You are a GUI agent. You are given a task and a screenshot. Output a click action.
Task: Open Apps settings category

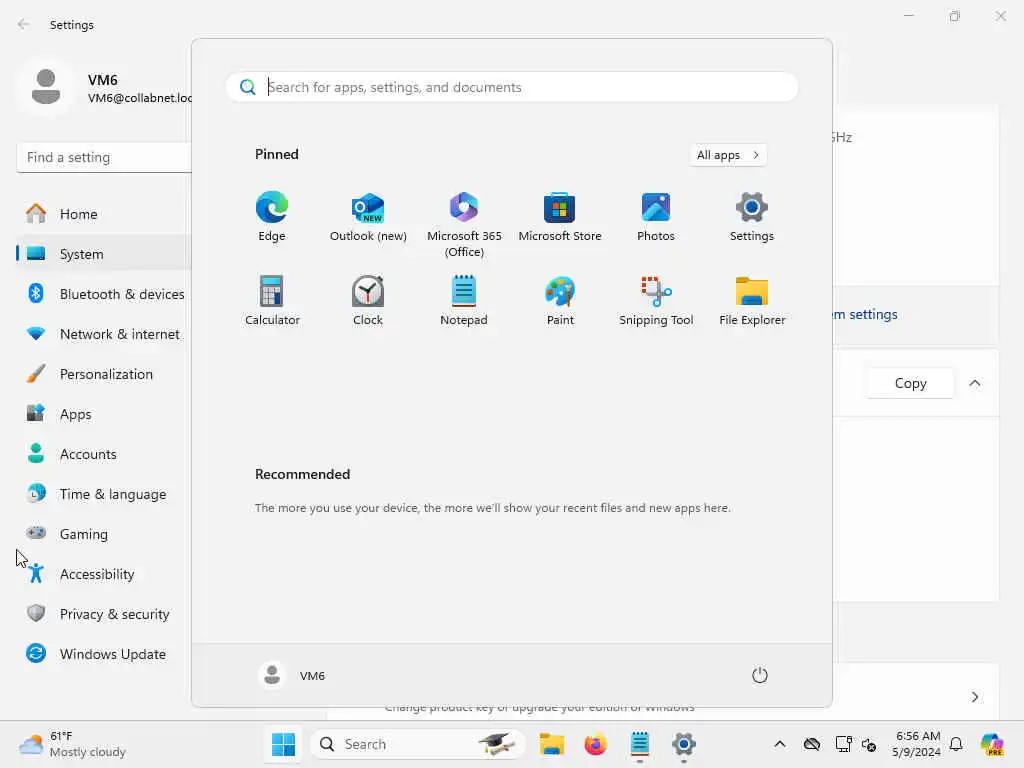[x=104, y=414]
